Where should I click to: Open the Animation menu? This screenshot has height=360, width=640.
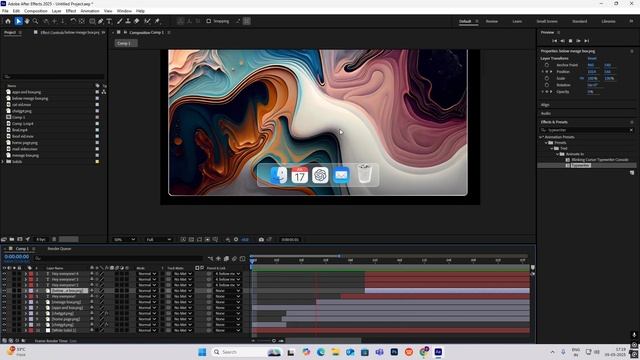90,11
